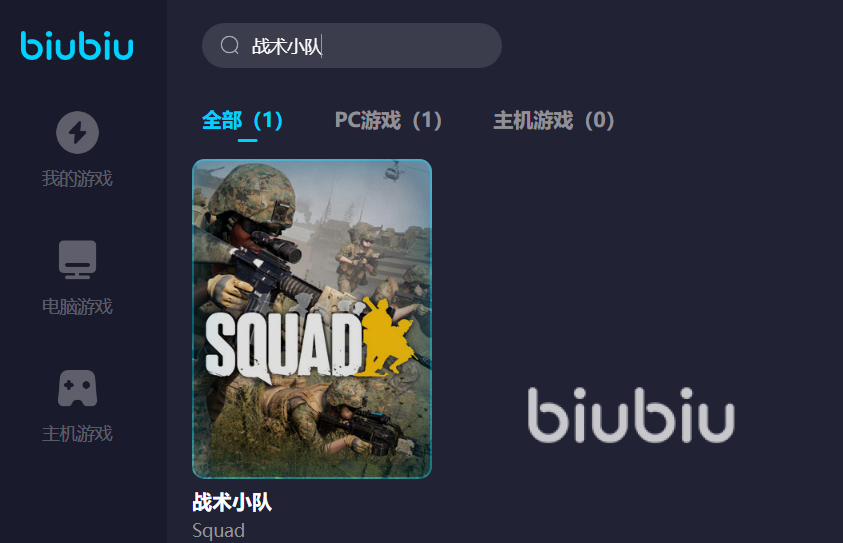Click the Squad subtitle under the cover
Screen dimensions: 843x543
tap(218, 531)
